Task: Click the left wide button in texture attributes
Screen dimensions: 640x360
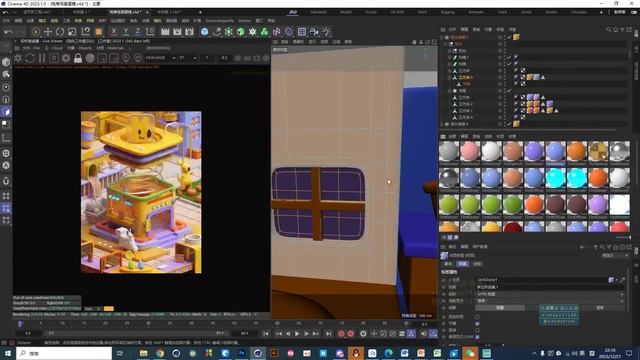Action: [500, 308]
